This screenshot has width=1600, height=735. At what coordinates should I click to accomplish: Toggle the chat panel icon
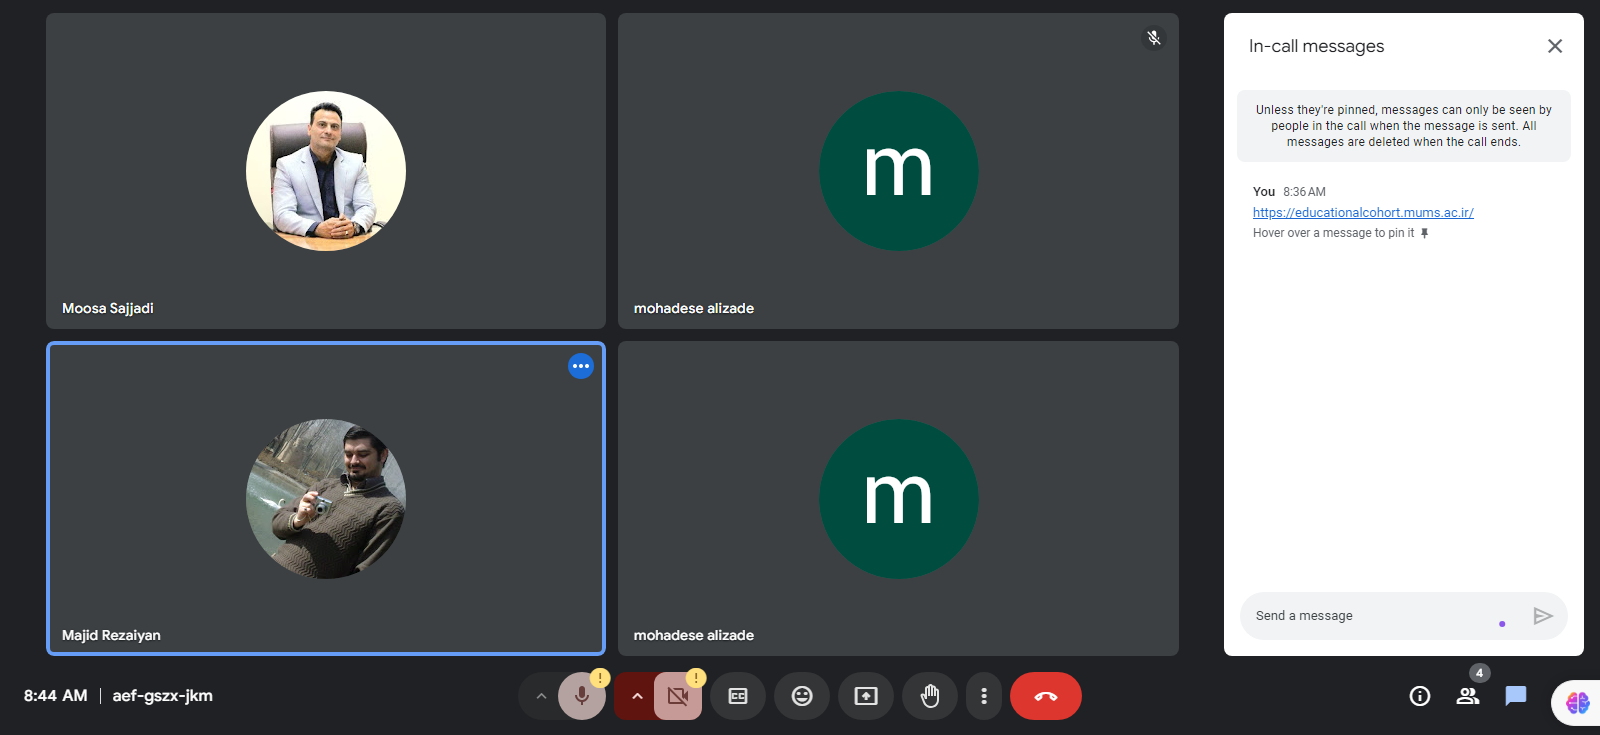click(1516, 696)
